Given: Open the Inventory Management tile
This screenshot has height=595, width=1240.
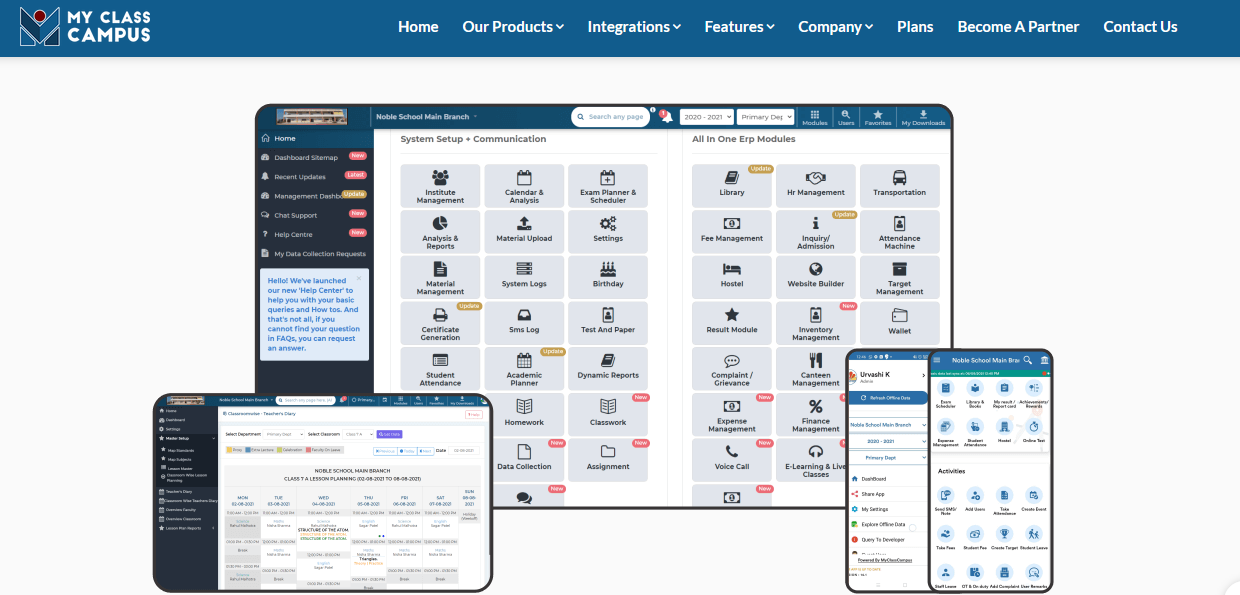Looking at the screenshot, I should click(816, 324).
